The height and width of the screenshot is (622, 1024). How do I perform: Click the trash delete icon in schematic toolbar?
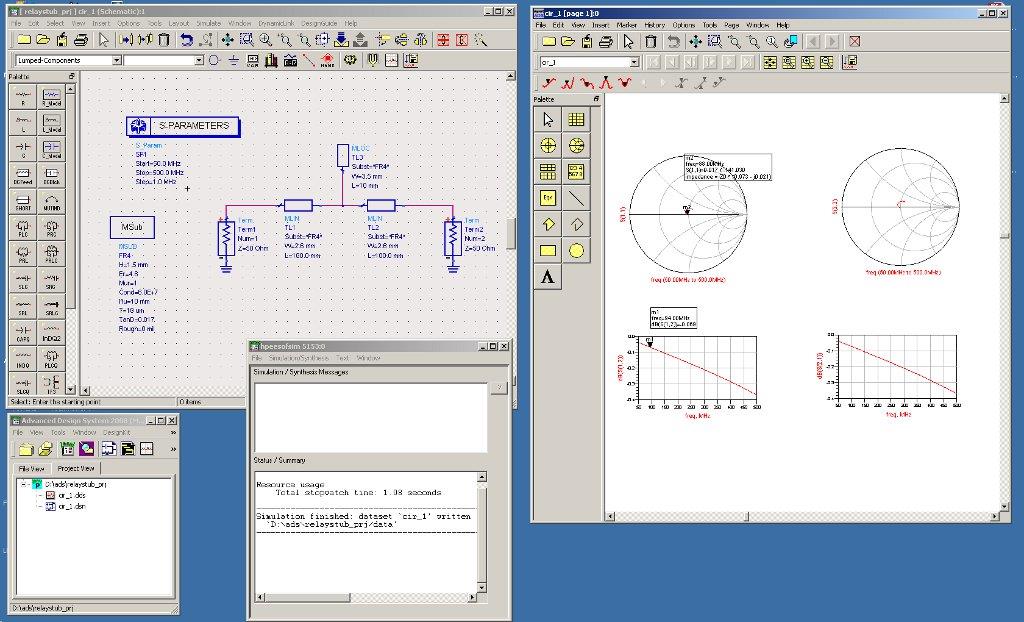[x=164, y=40]
